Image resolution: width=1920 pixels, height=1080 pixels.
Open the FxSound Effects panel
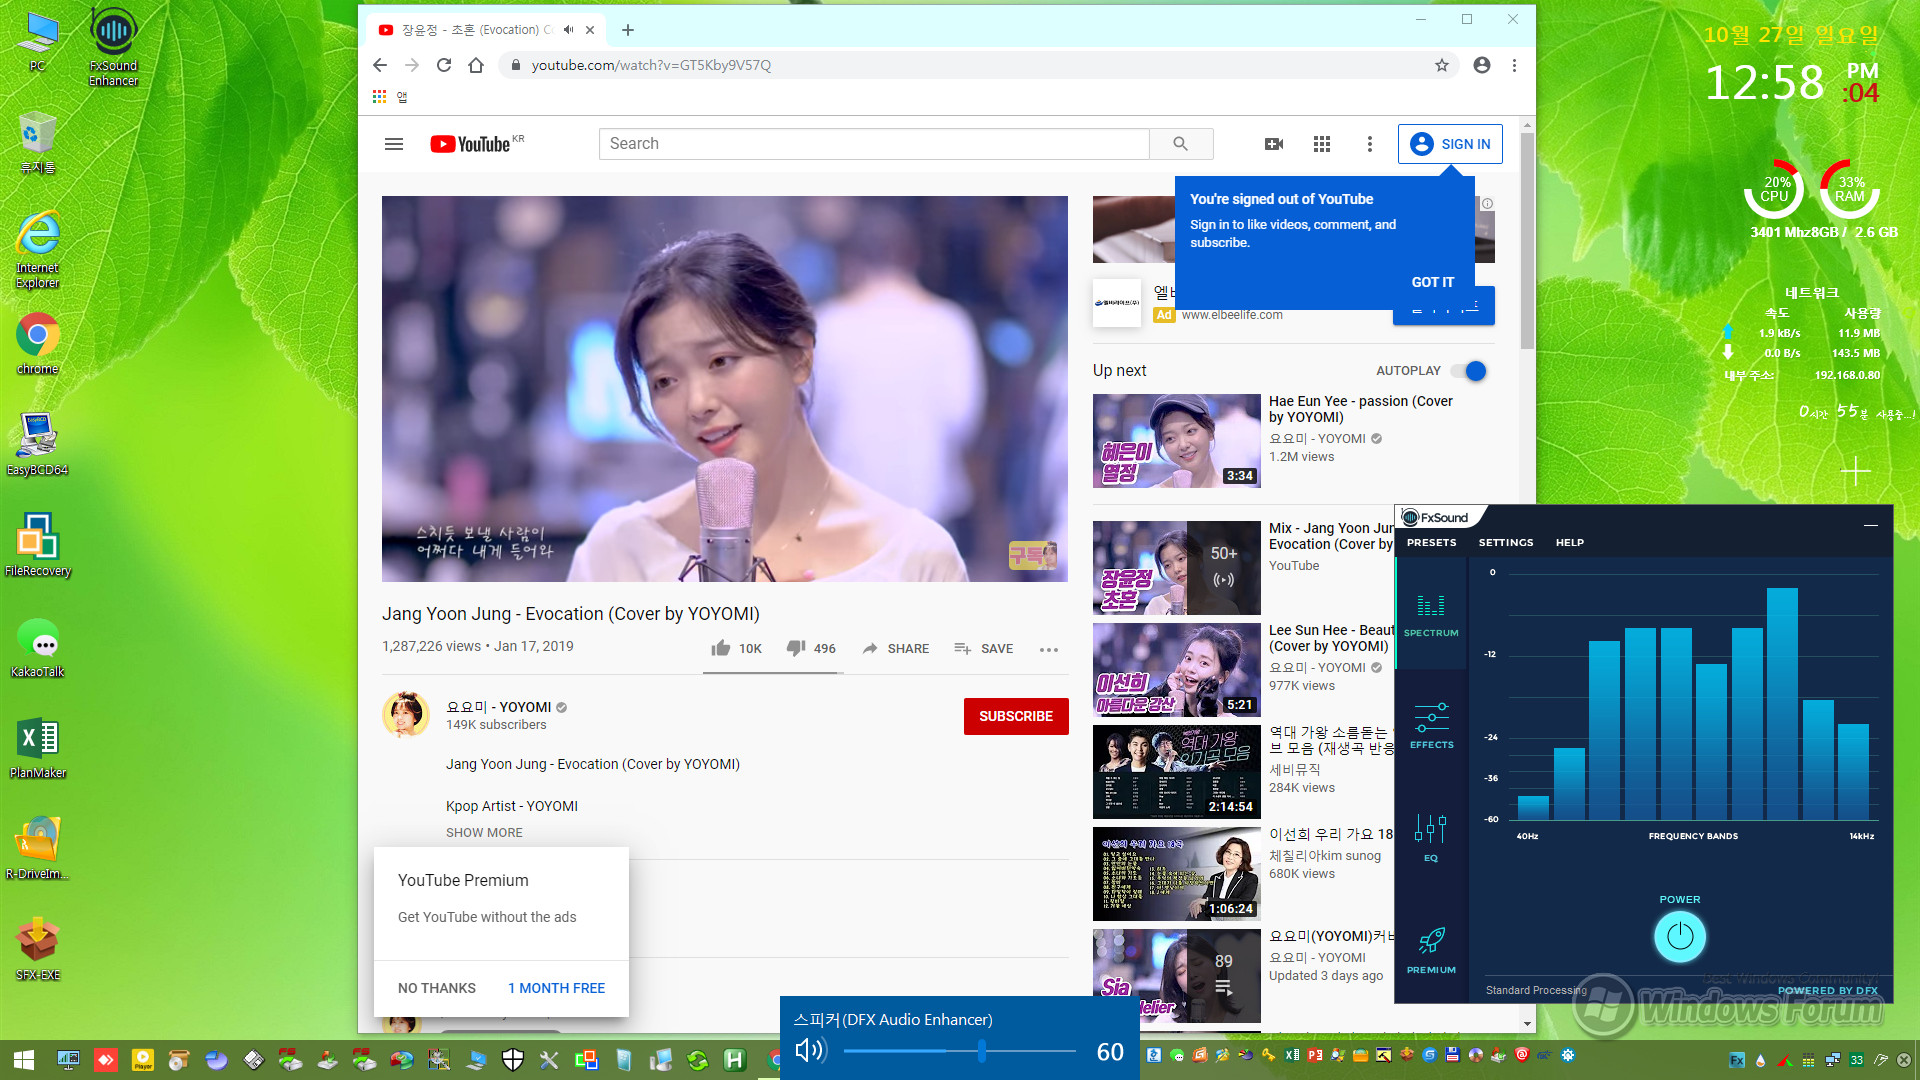coord(1431,726)
